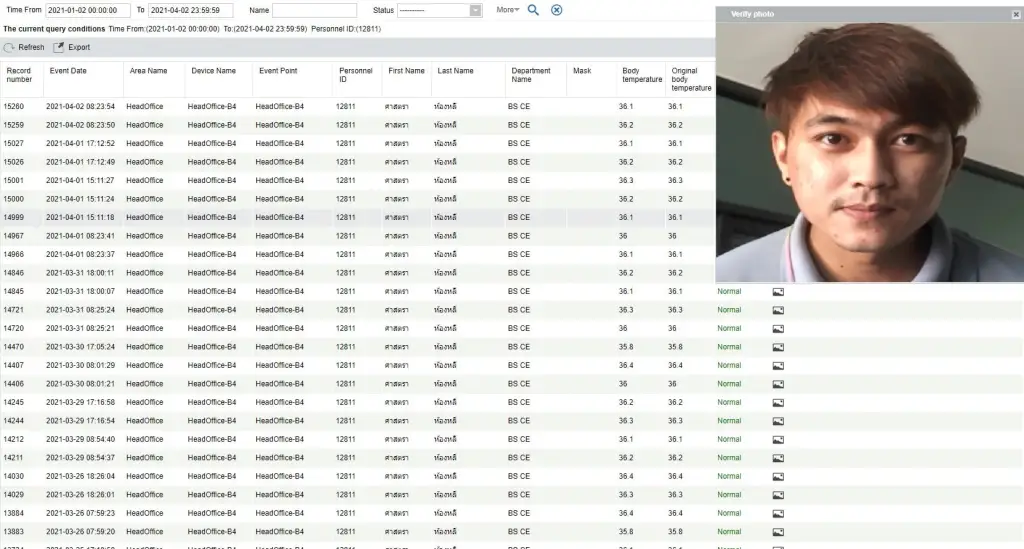The width and height of the screenshot is (1024, 549).
Task: Select the row for record 15260
Action: click(x=300, y=106)
